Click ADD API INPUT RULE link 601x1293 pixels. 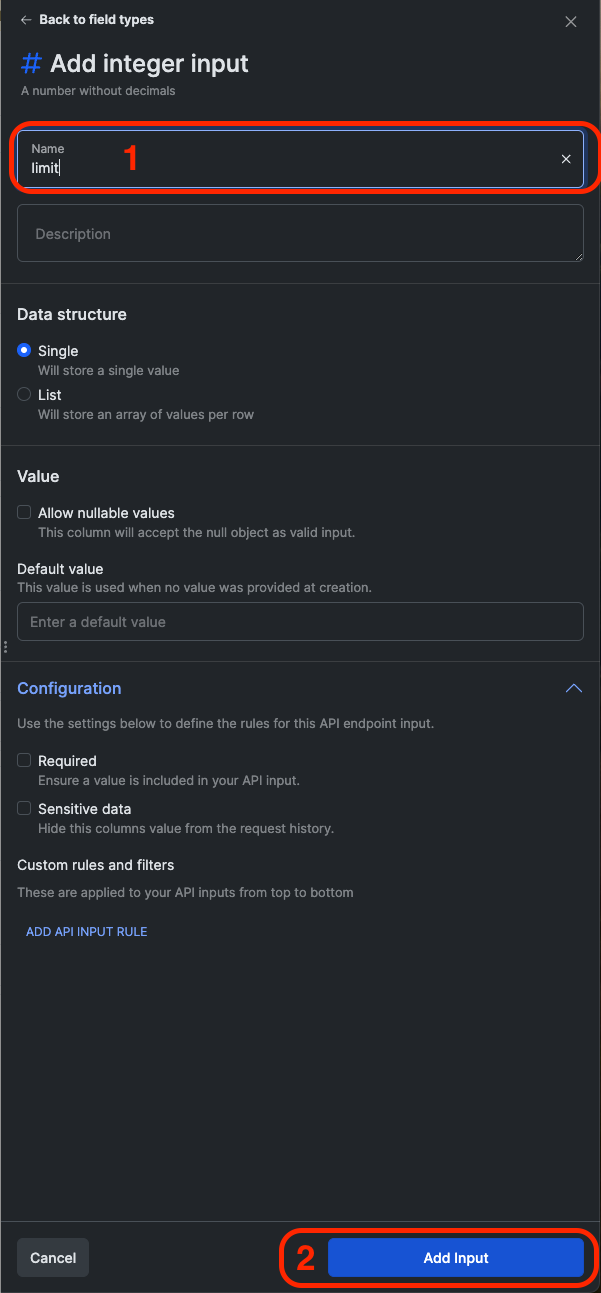click(87, 931)
